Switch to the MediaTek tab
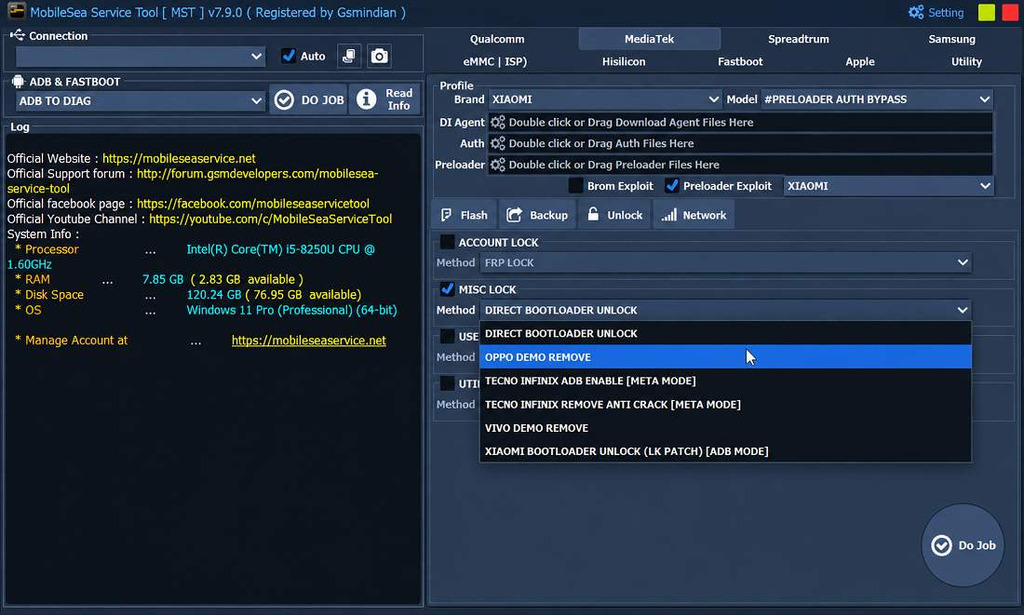This screenshot has width=1024, height=615. 649,39
